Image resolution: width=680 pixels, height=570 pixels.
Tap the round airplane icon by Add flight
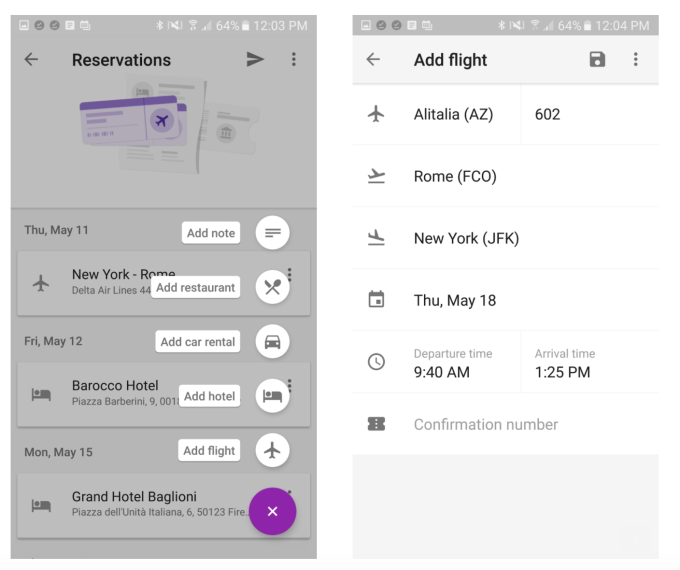tap(272, 450)
